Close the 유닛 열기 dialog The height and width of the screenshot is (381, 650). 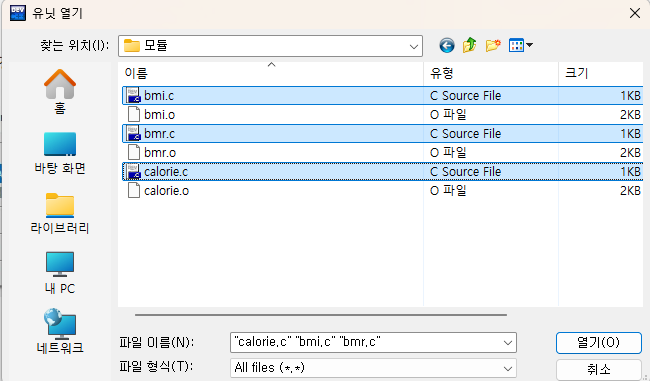tap(635, 13)
